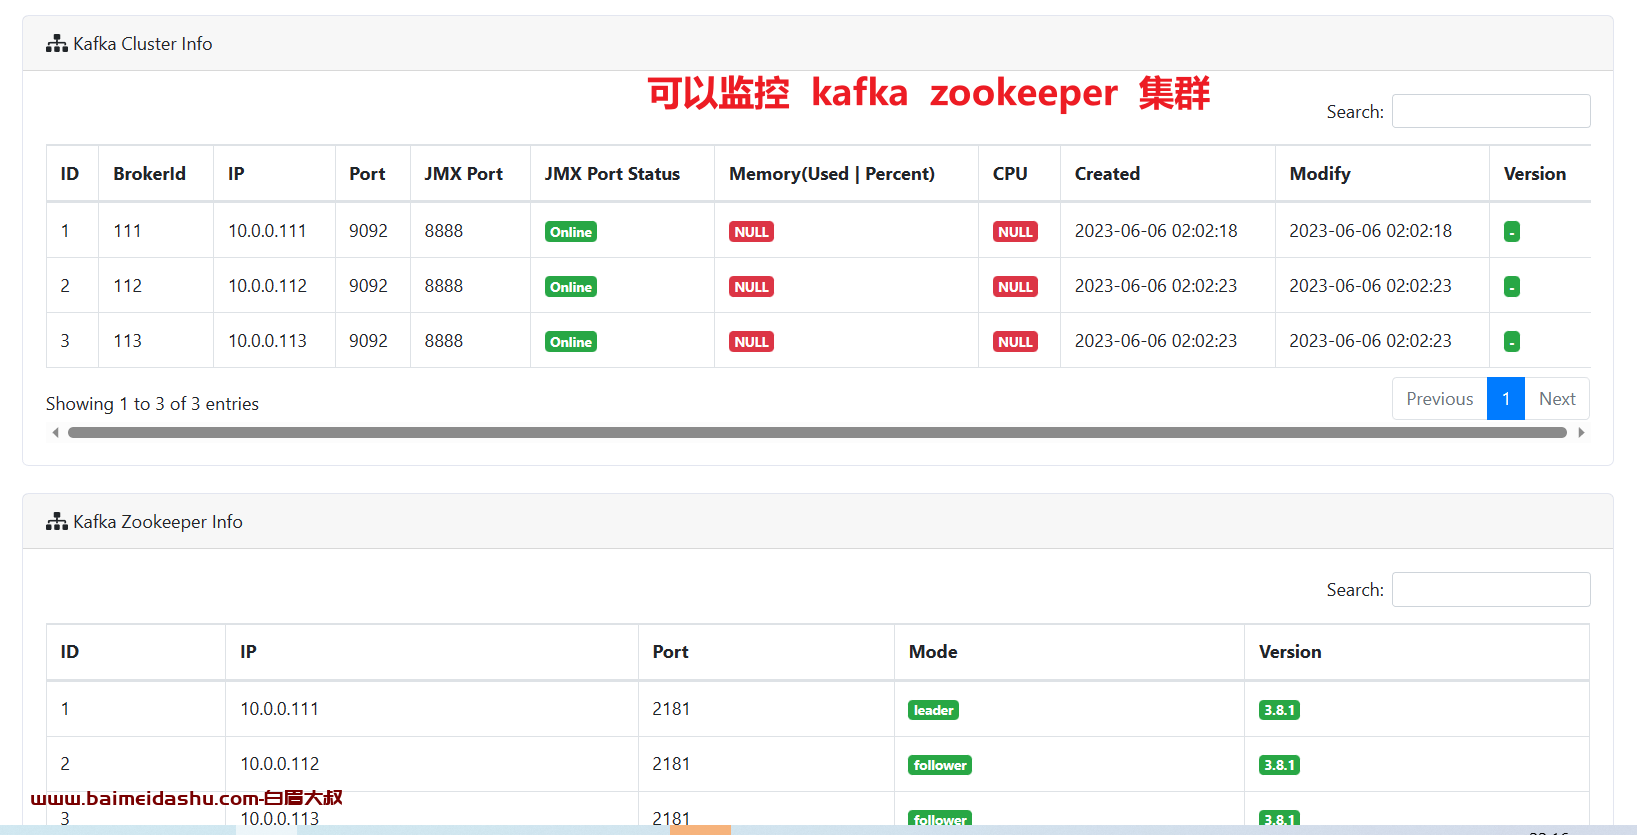The image size is (1637, 835).
Task: Click Memory NULL badge for broker 111
Action: tap(751, 232)
